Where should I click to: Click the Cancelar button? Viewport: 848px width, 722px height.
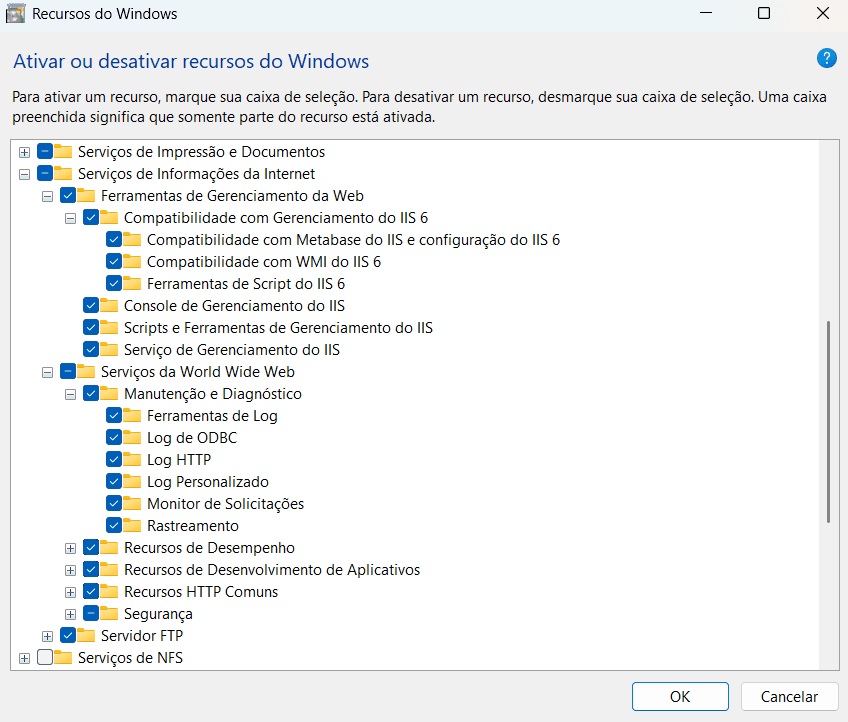(789, 696)
